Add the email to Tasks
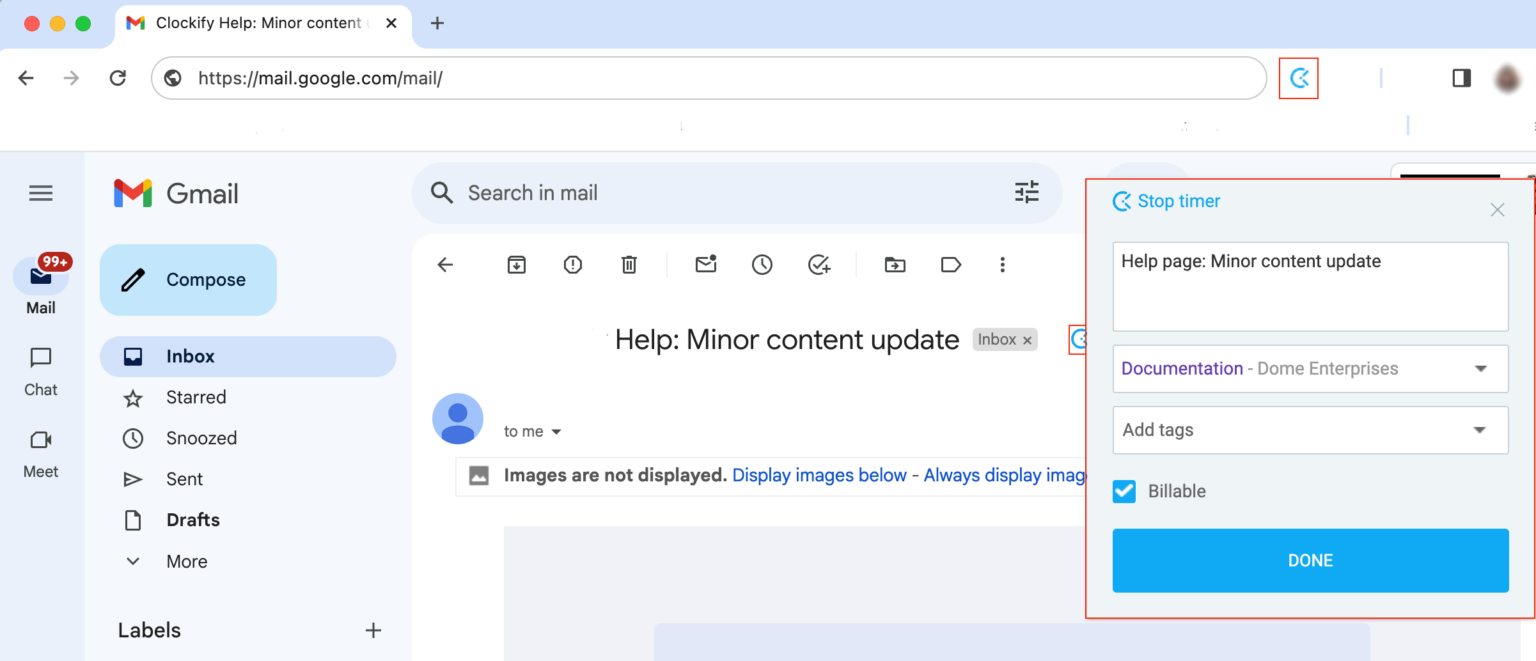The height and width of the screenshot is (661, 1536). coord(819,264)
